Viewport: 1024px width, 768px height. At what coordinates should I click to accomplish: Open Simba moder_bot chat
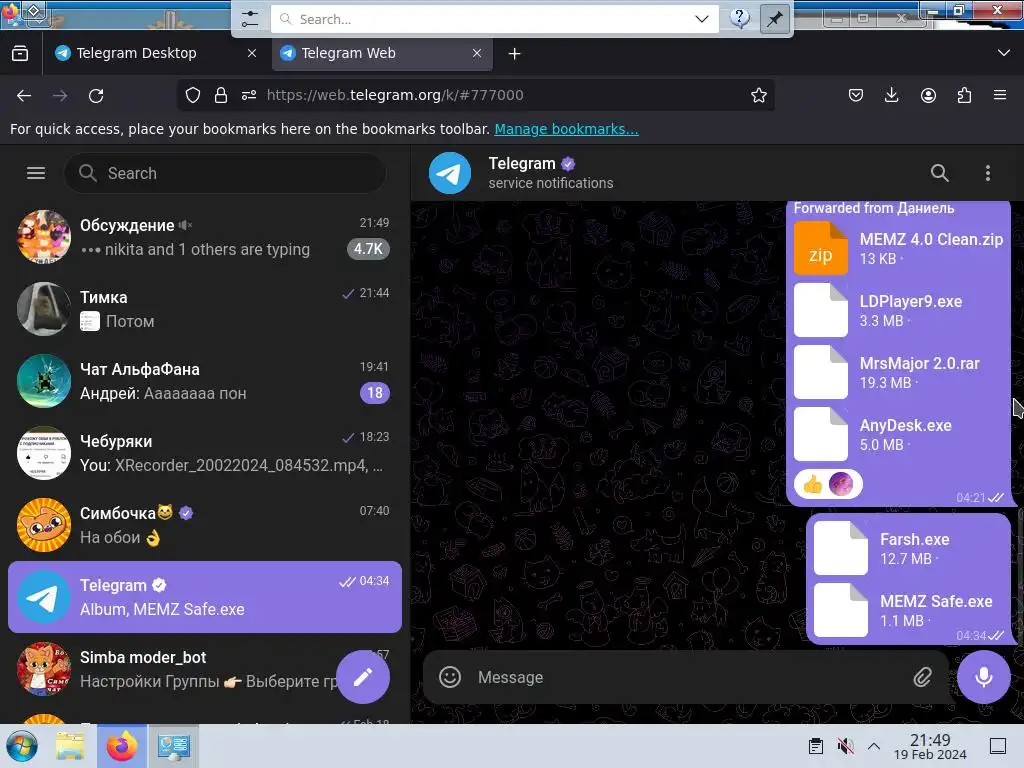[x=204, y=669]
